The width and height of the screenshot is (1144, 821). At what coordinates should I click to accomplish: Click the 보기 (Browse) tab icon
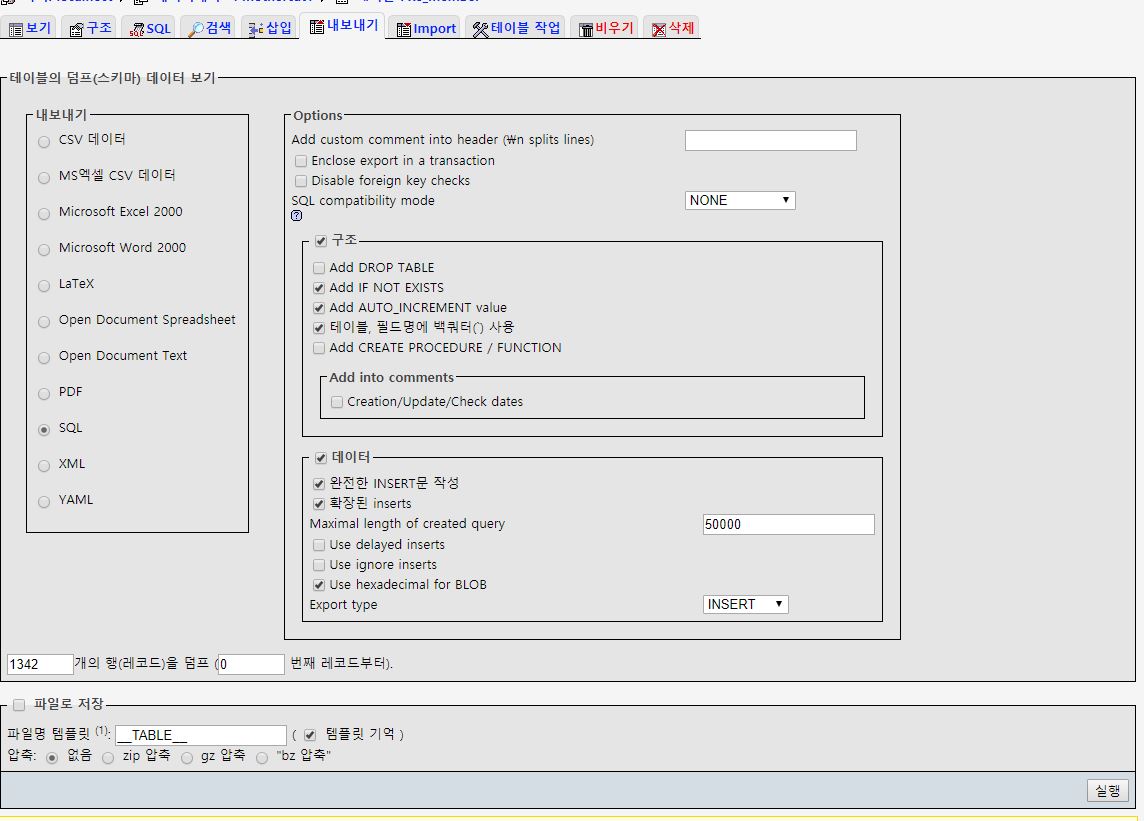15,29
